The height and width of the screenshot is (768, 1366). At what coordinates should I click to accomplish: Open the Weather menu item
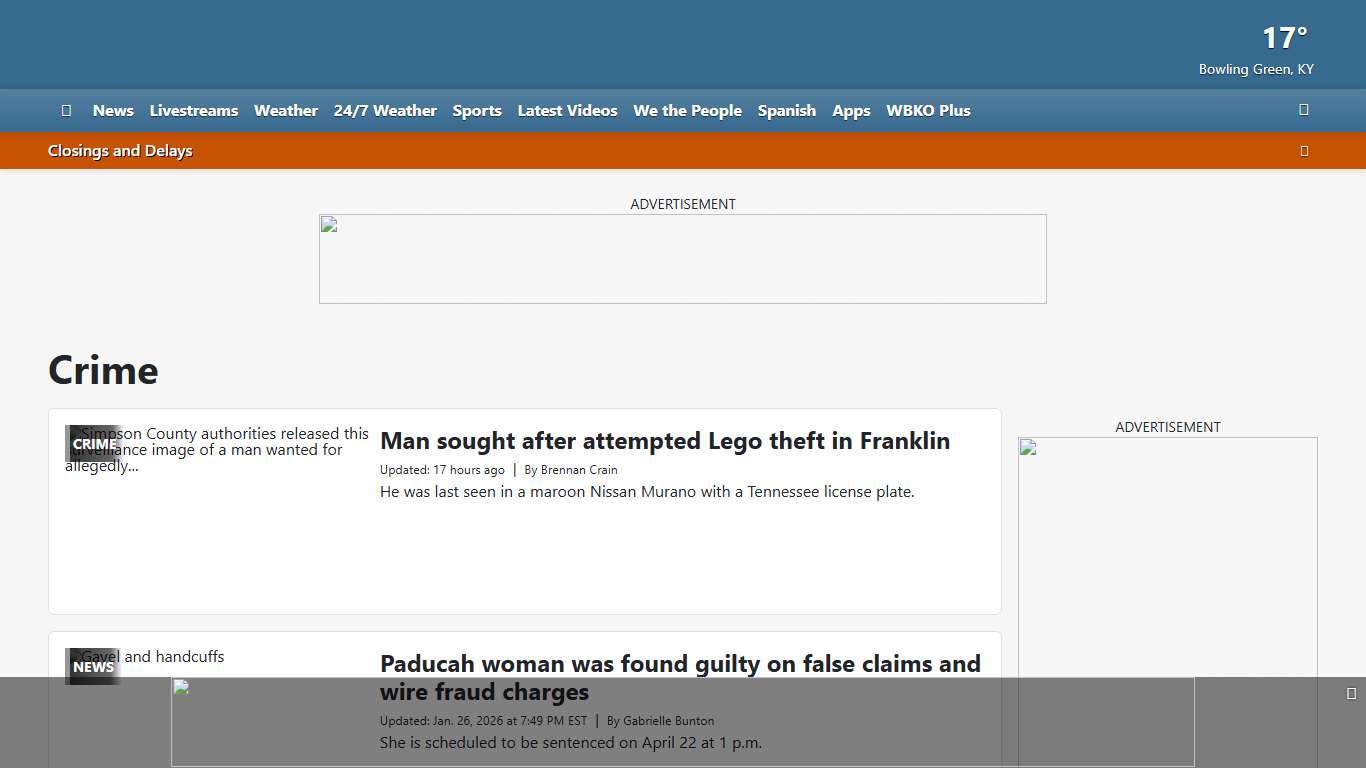pos(286,111)
